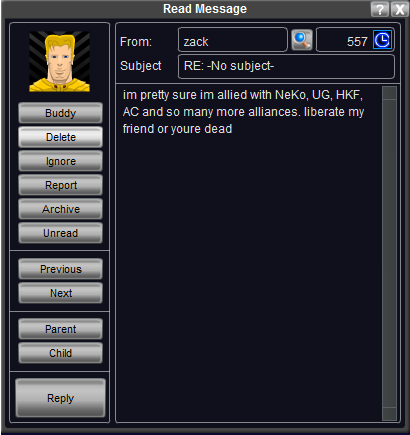Toggle the blue clock timestamp icon
The image size is (410, 435).
tap(382, 40)
